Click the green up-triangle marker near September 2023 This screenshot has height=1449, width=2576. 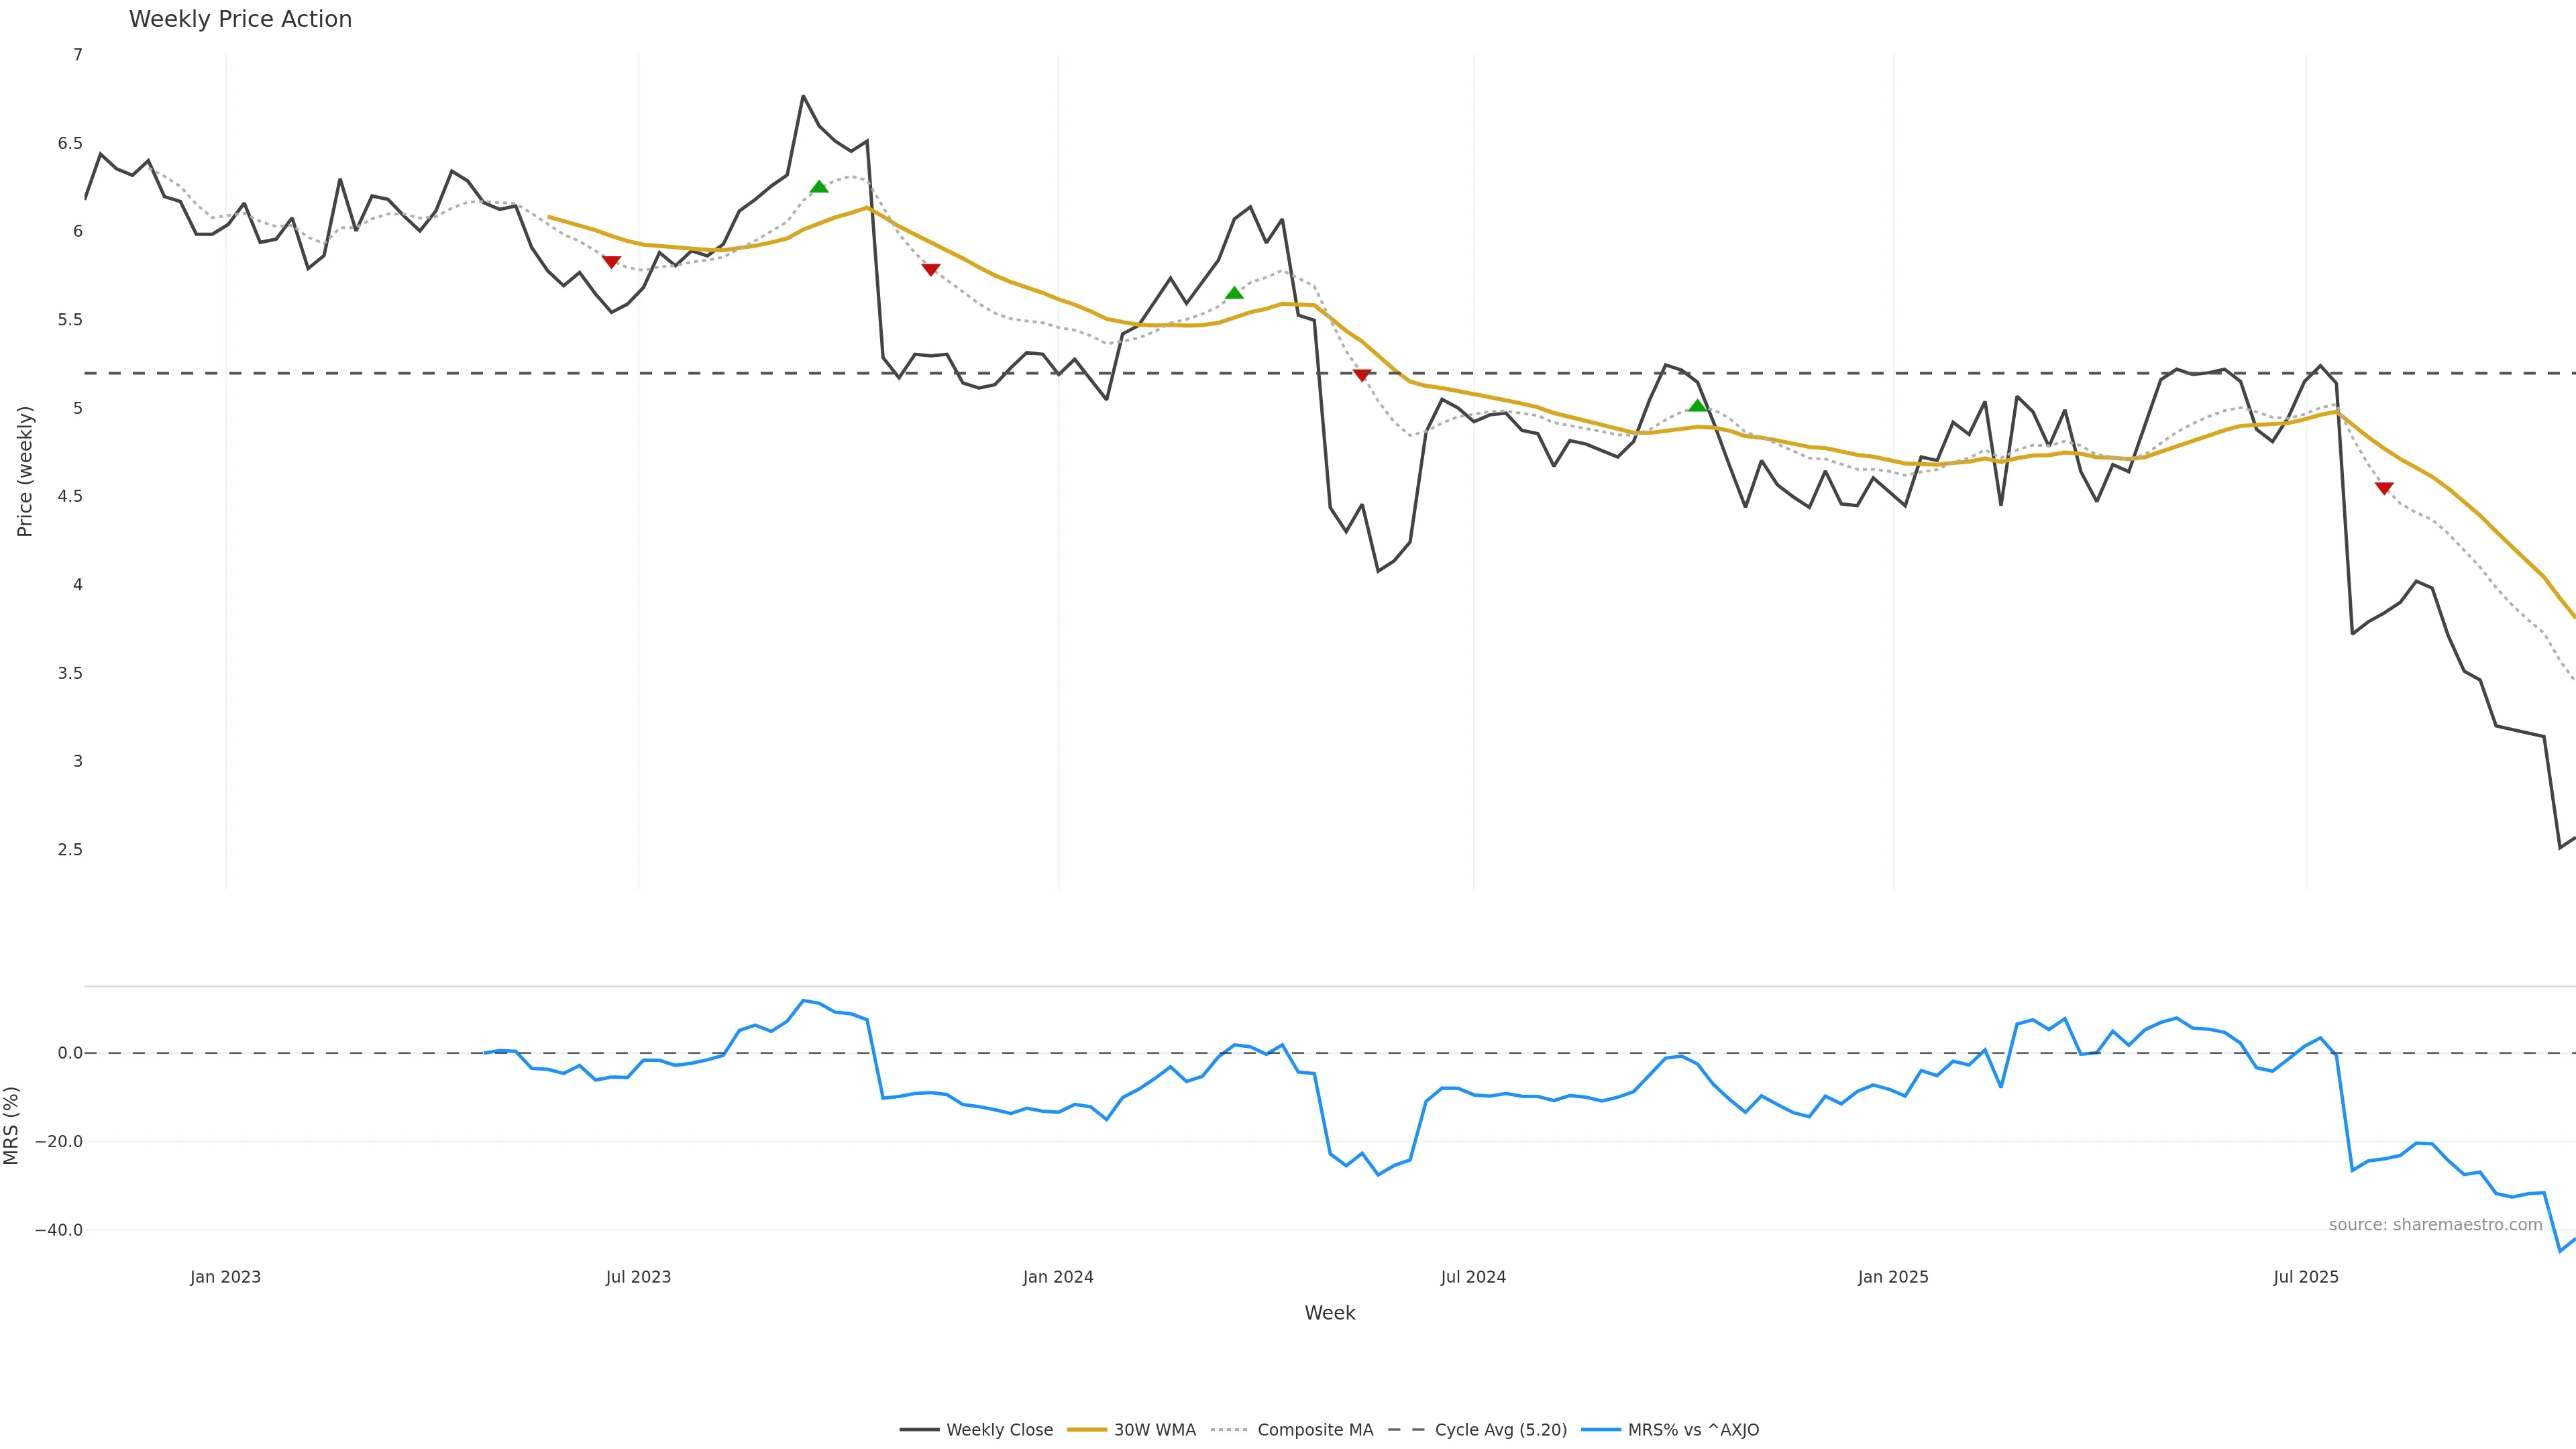pos(819,187)
